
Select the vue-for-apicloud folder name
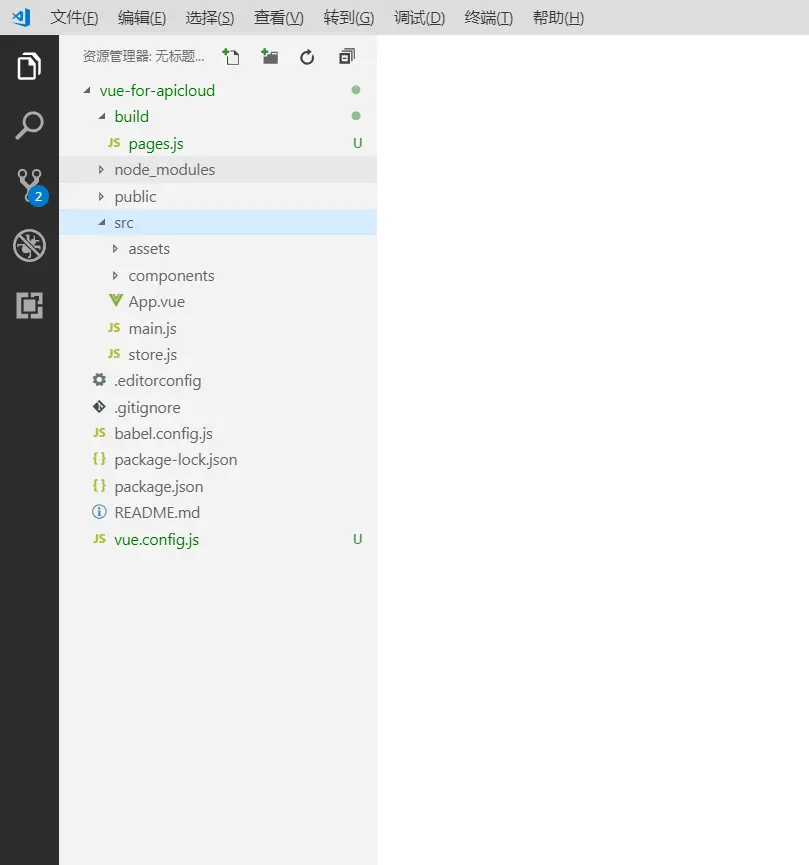[x=157, y=90]
